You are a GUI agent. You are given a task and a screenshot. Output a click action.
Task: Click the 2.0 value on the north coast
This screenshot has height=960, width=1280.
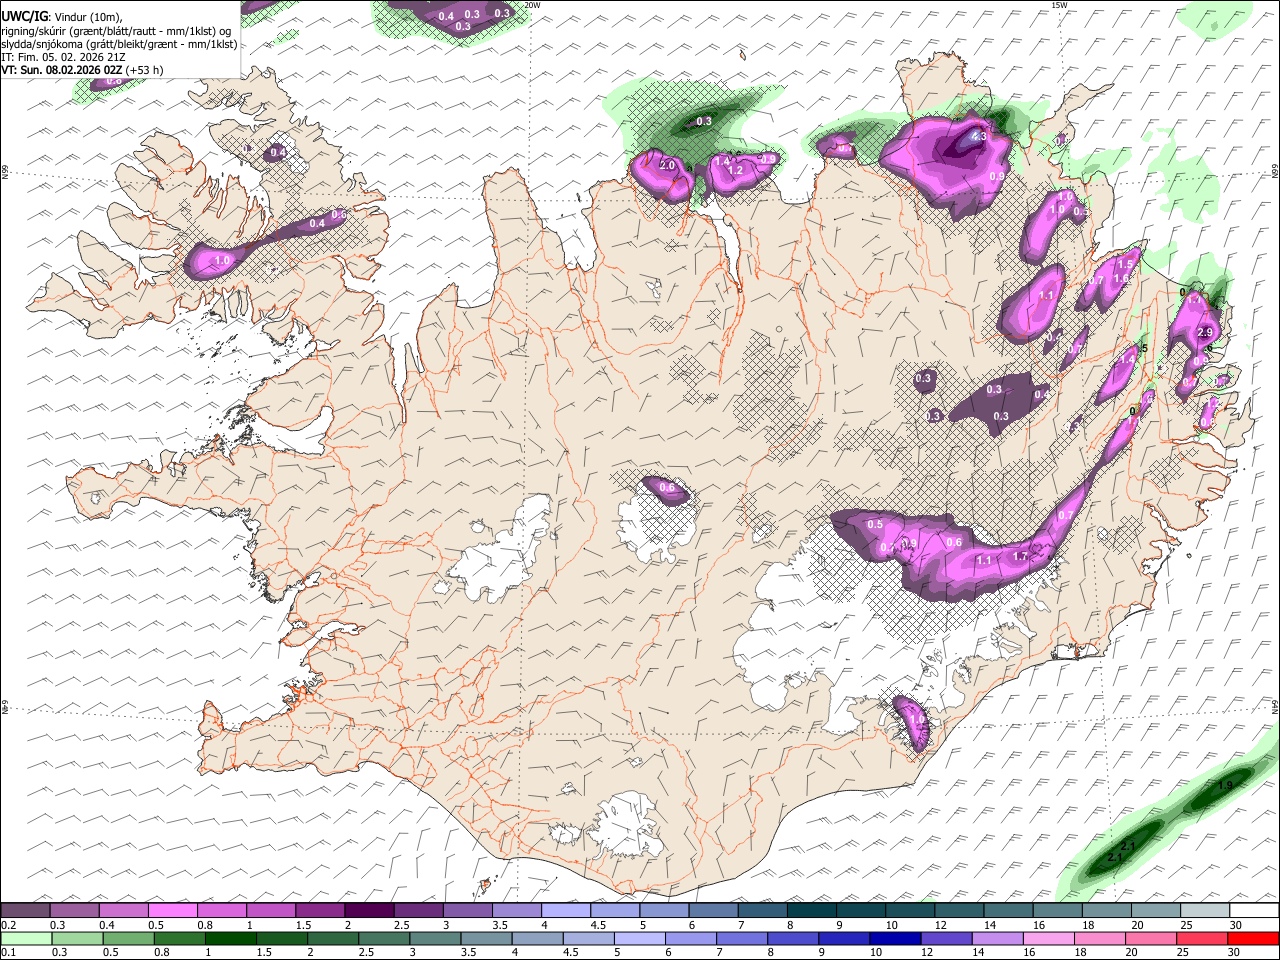click(x=667, y=165)
